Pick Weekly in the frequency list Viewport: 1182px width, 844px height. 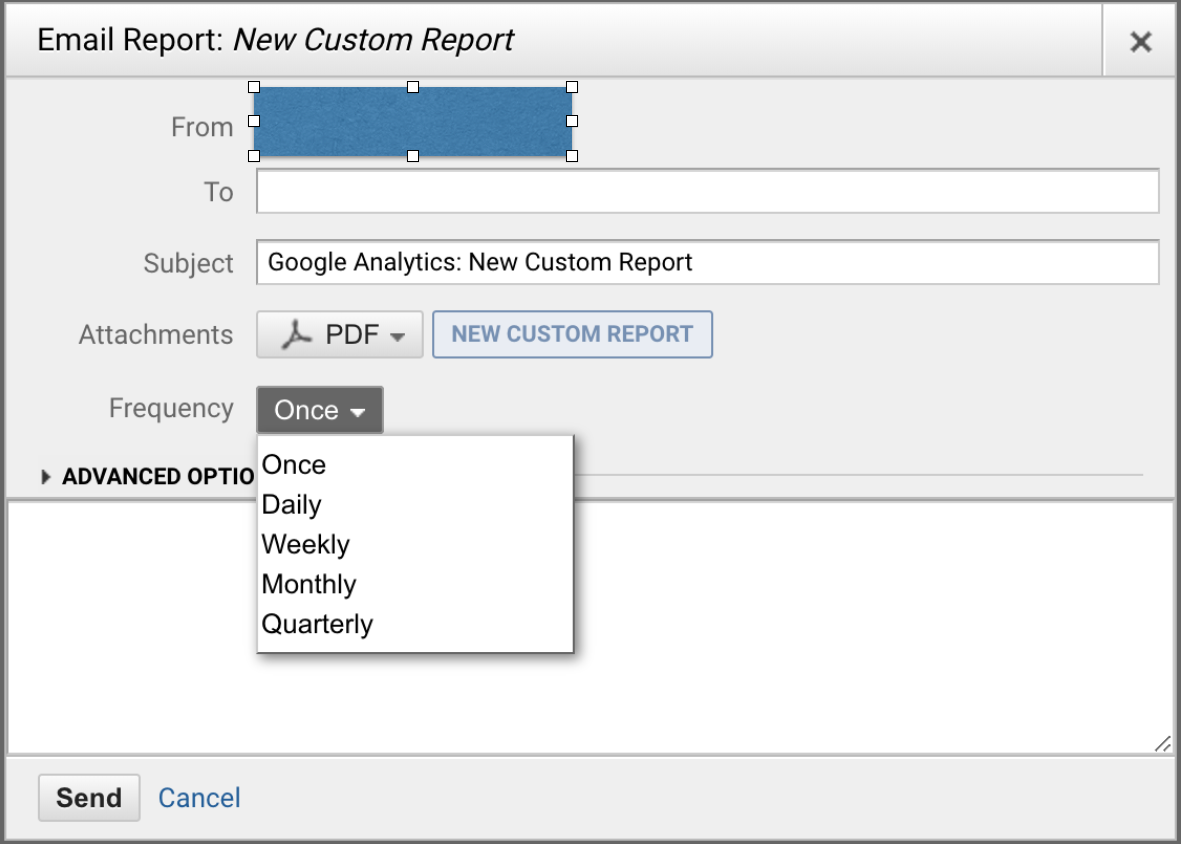tap(305, 545)
